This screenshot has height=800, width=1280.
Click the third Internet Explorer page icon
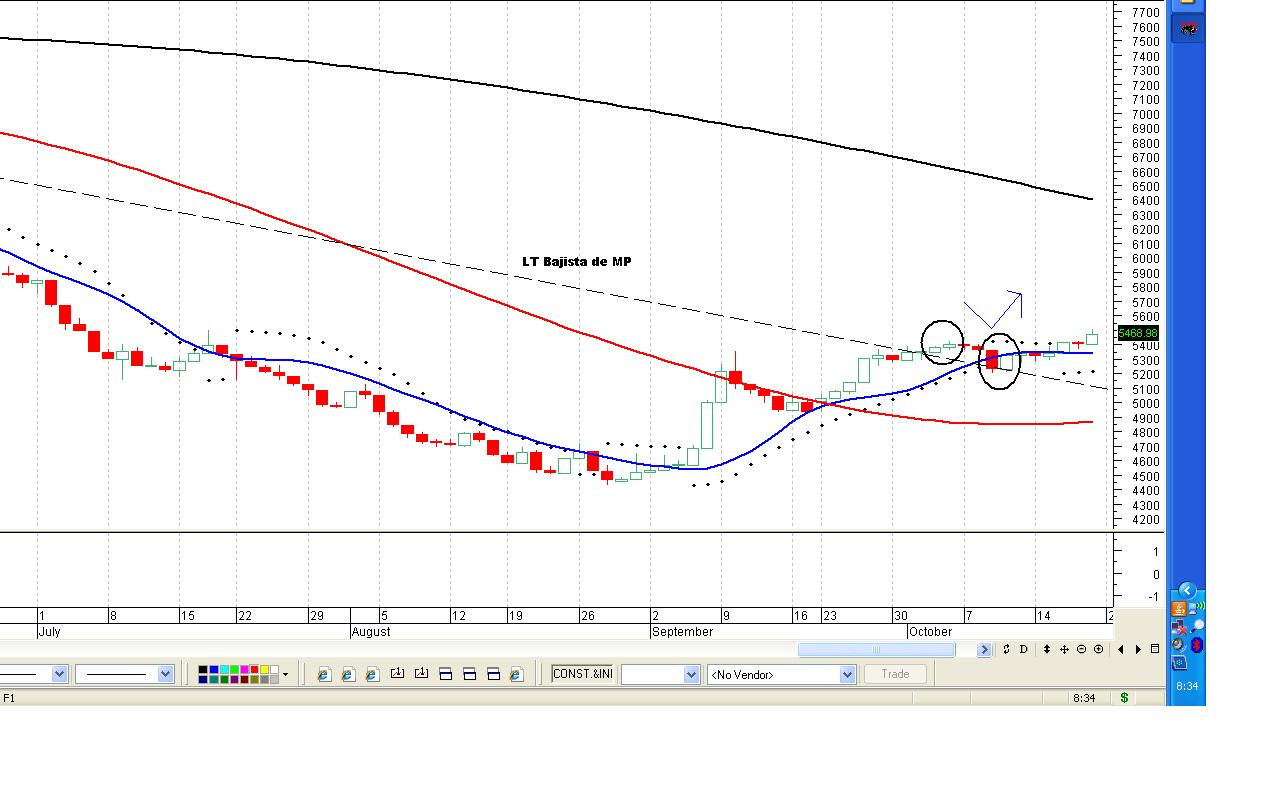[x=372, y=674]
